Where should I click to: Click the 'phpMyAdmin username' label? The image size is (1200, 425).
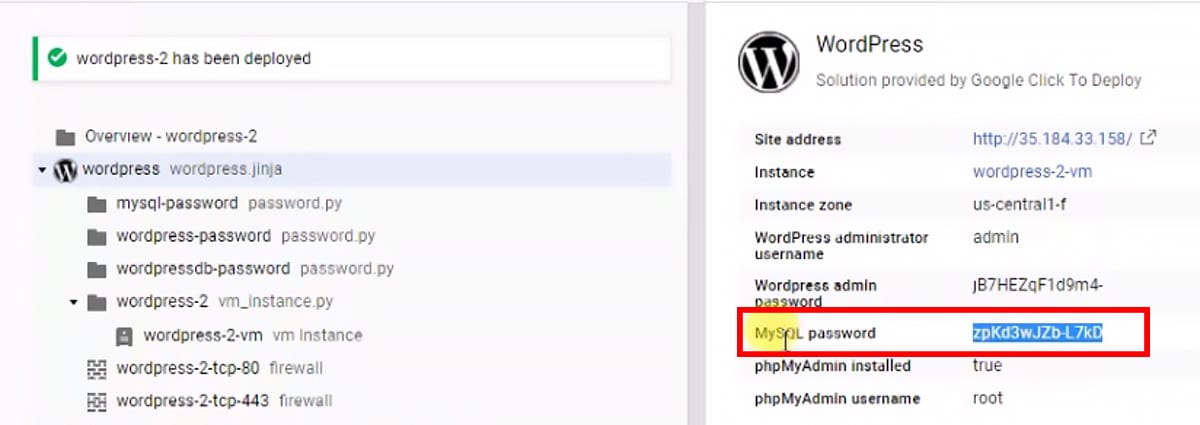(837, 399)
